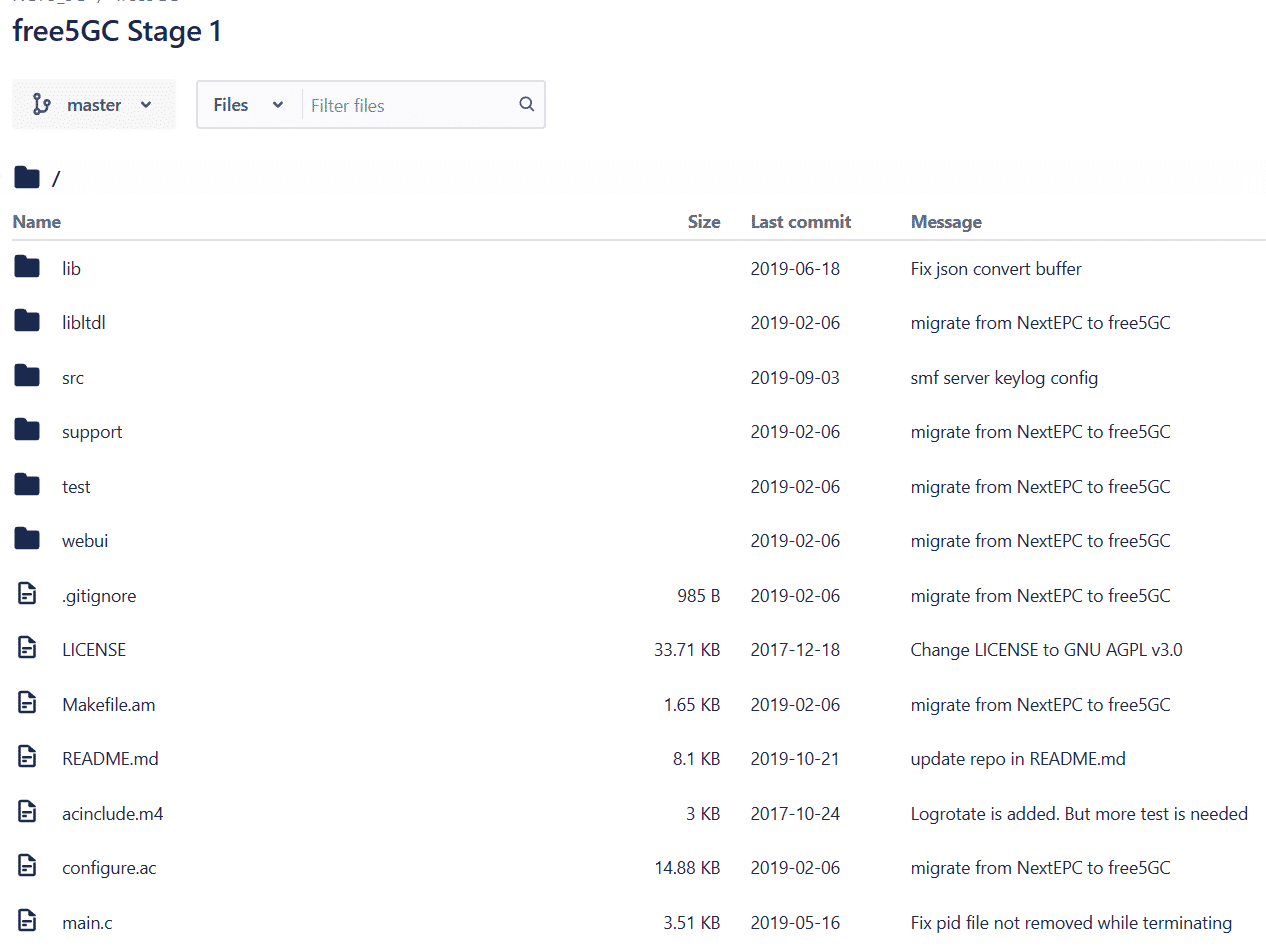Open libltdl row's migrate commit message
This screenshot has height=946, width=1266.
pyautogui.click(x=1040, y=323)
